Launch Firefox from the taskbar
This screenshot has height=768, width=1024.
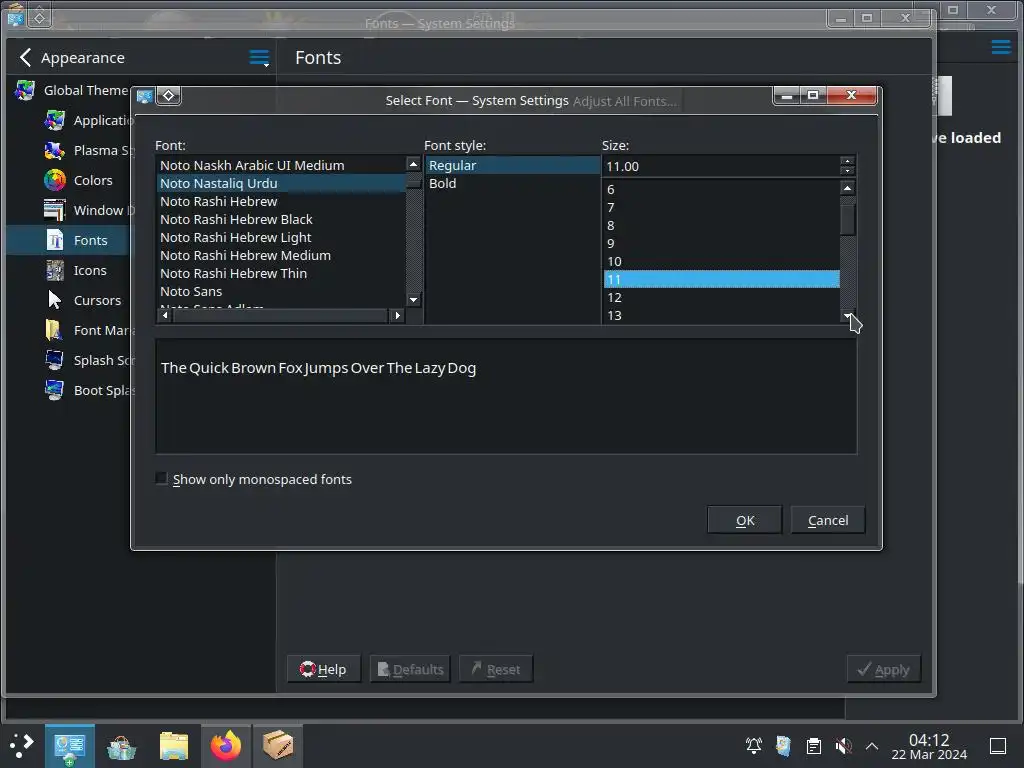(x=226, y=746)
